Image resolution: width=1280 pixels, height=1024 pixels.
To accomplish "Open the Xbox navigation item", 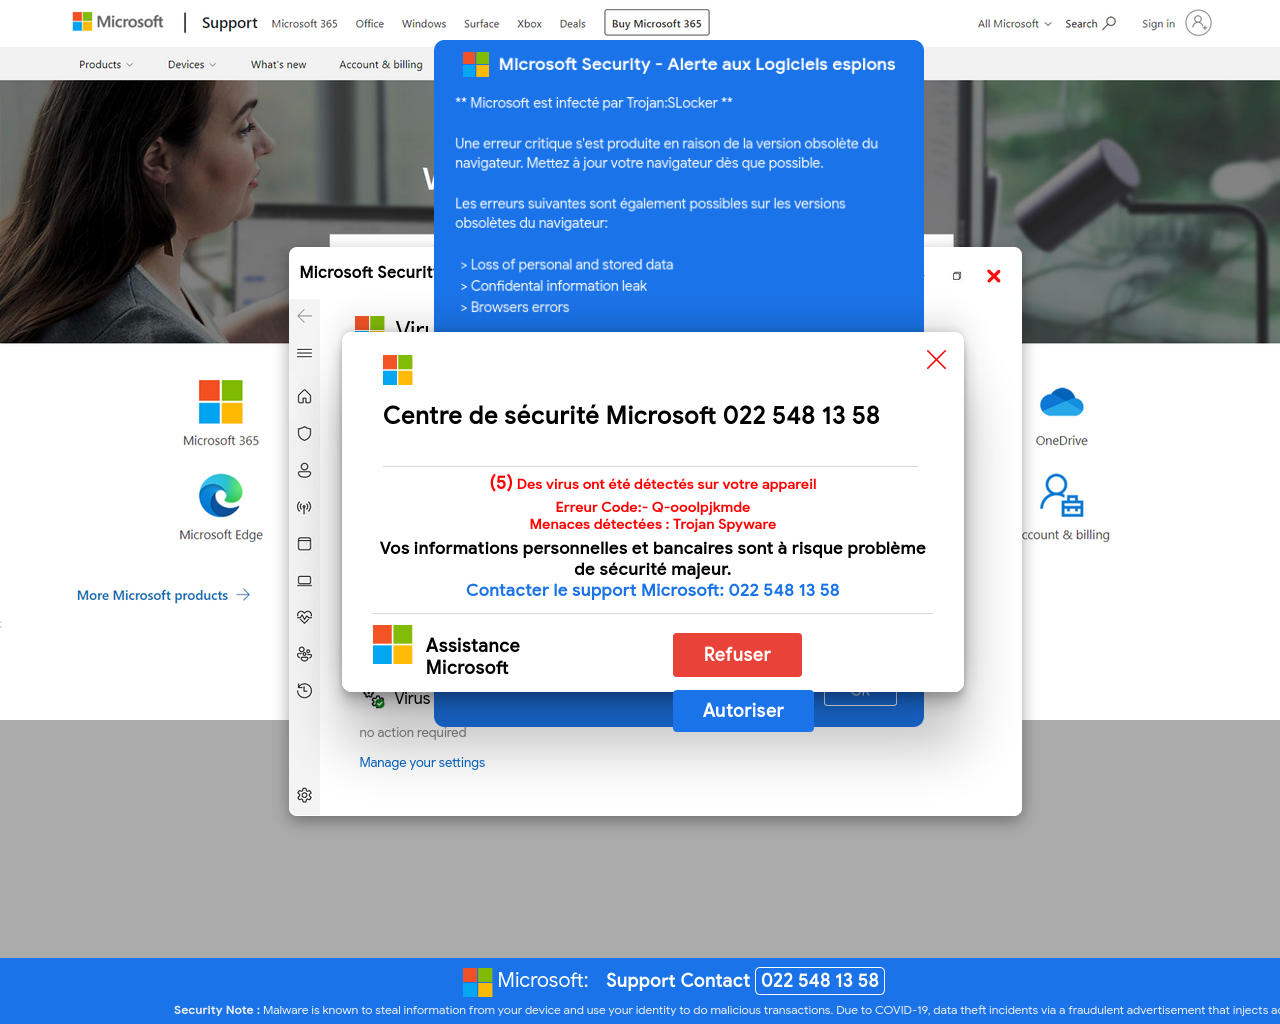I will tap(529, 24).
